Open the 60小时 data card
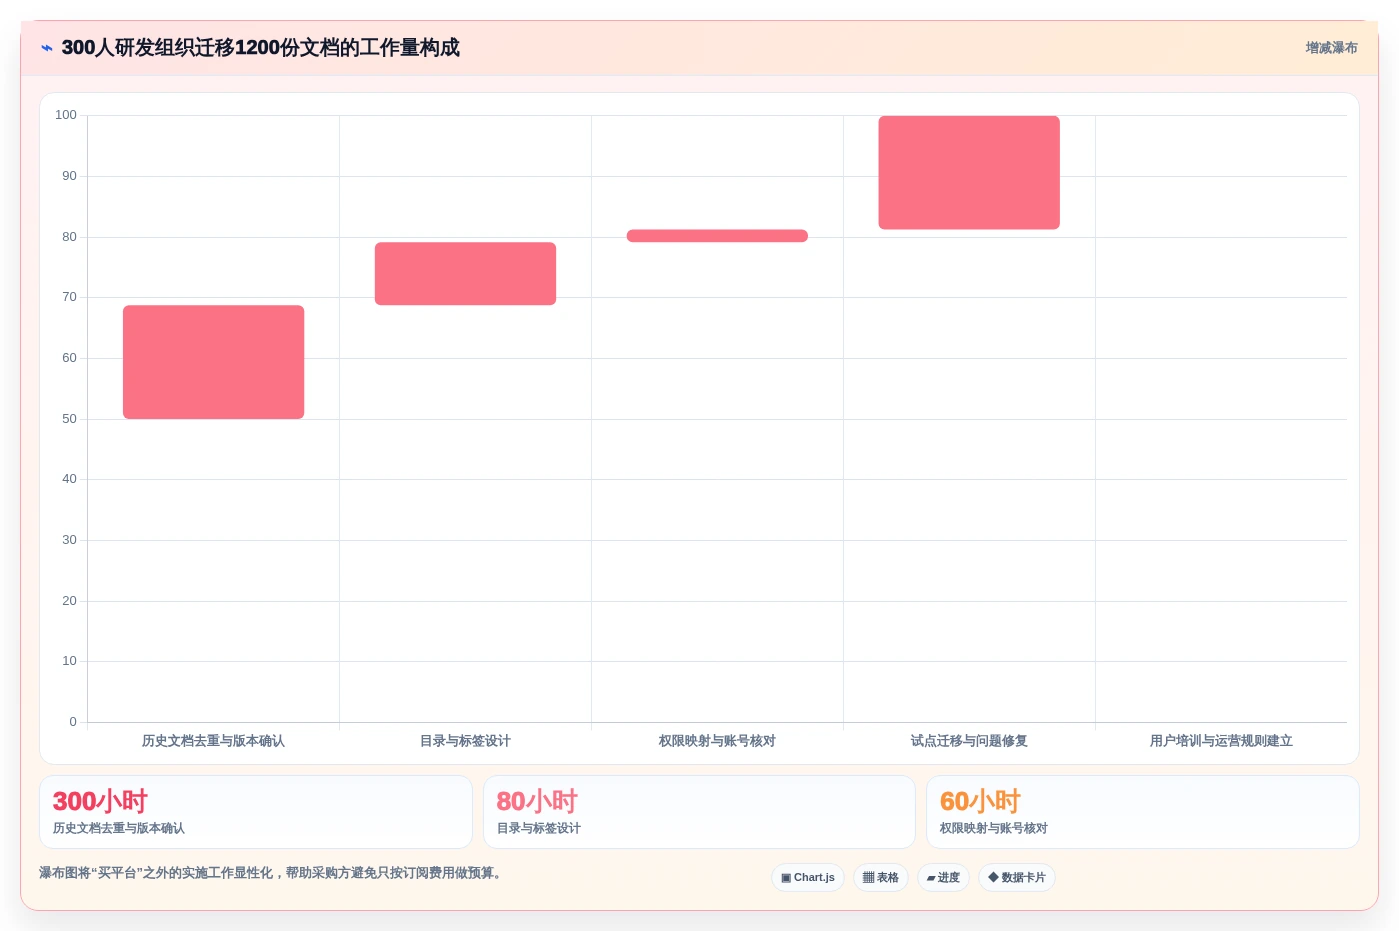1399x931 pixels. click(x=1143, y=812)
